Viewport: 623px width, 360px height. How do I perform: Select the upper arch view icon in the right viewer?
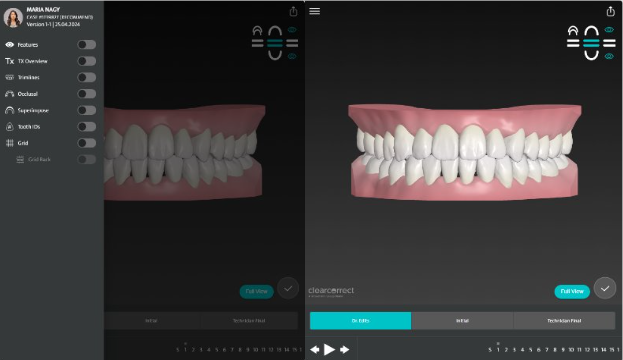click(591, 31)
